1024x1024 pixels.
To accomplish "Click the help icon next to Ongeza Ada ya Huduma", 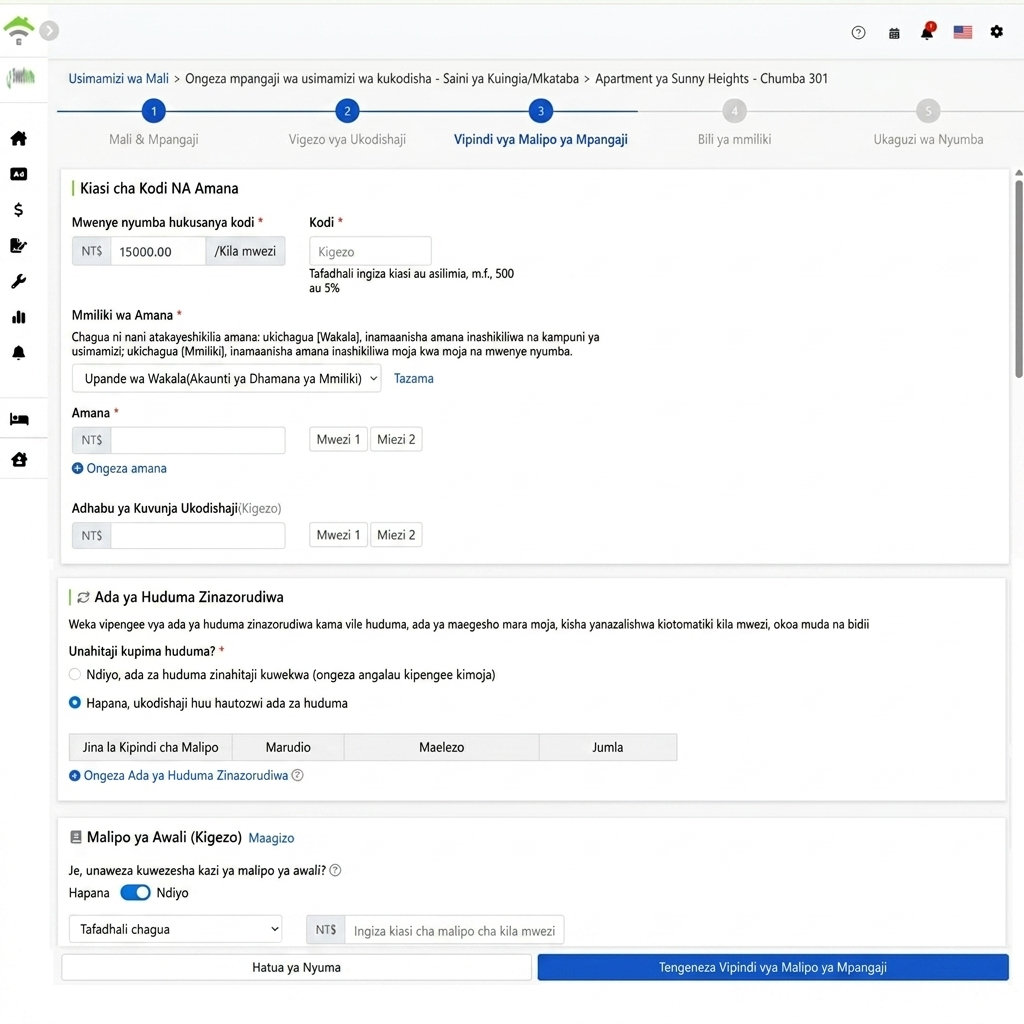I will [297, 775].
